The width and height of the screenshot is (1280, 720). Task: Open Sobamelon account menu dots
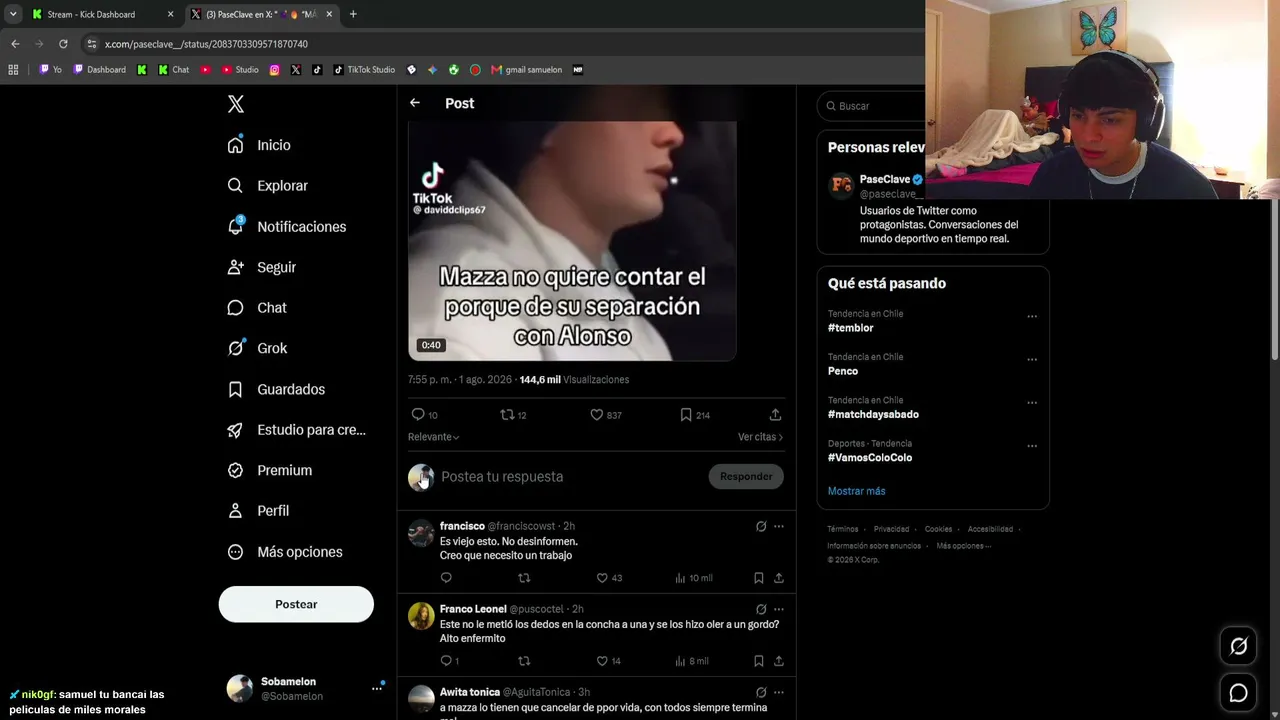coord(377,688)
